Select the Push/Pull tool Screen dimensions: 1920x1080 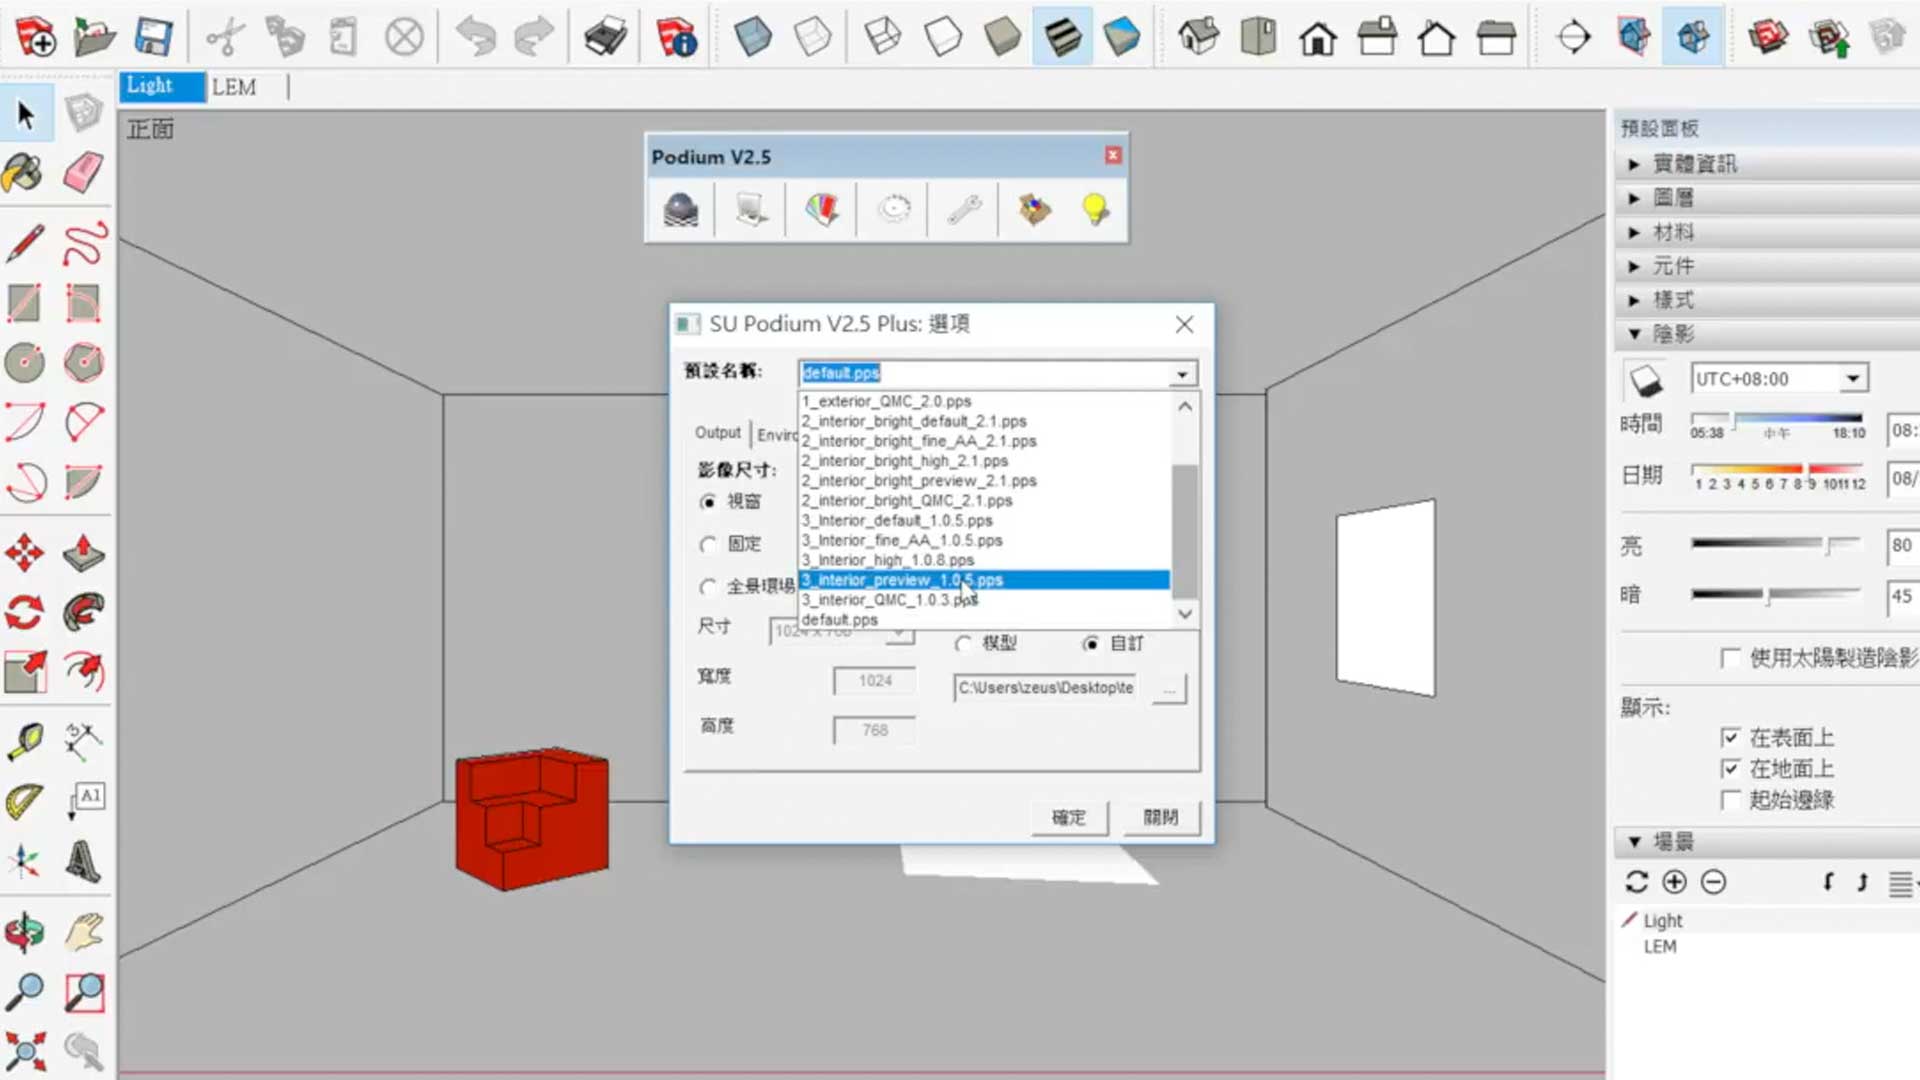coord(84,552)
